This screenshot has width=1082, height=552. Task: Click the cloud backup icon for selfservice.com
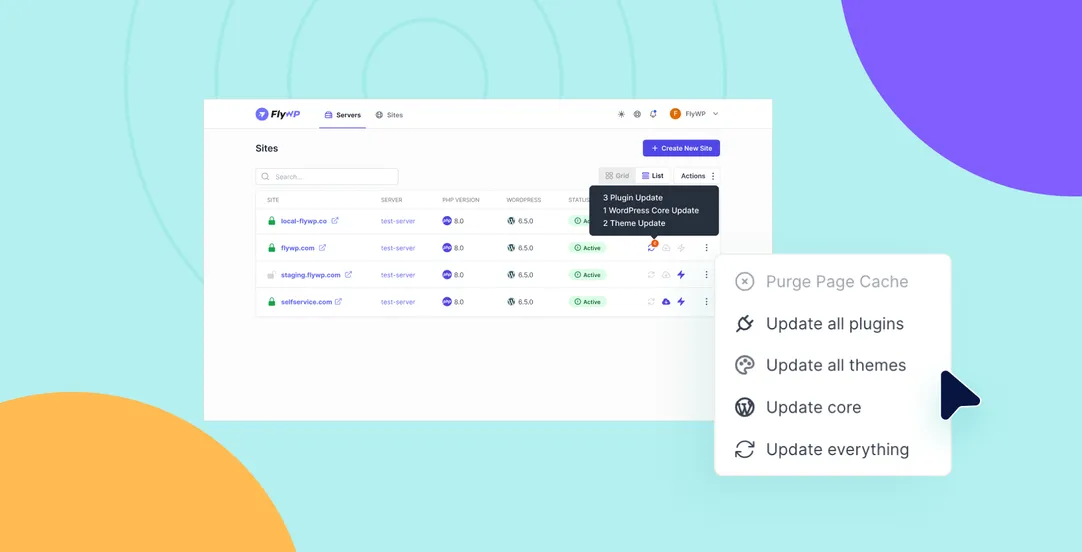click(666, 302)
